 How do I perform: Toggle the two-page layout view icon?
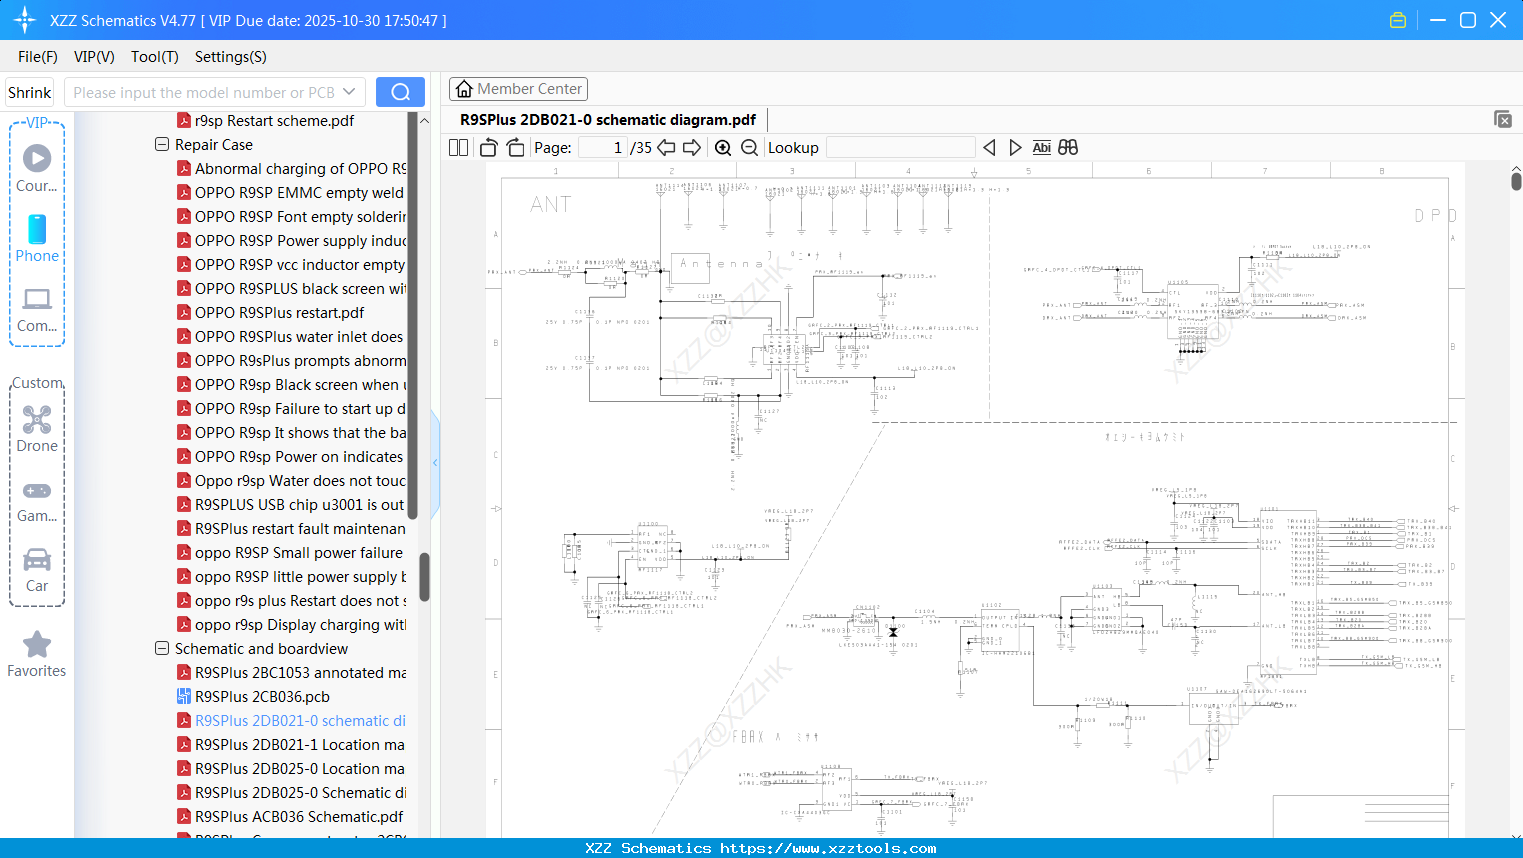(459, 148)
